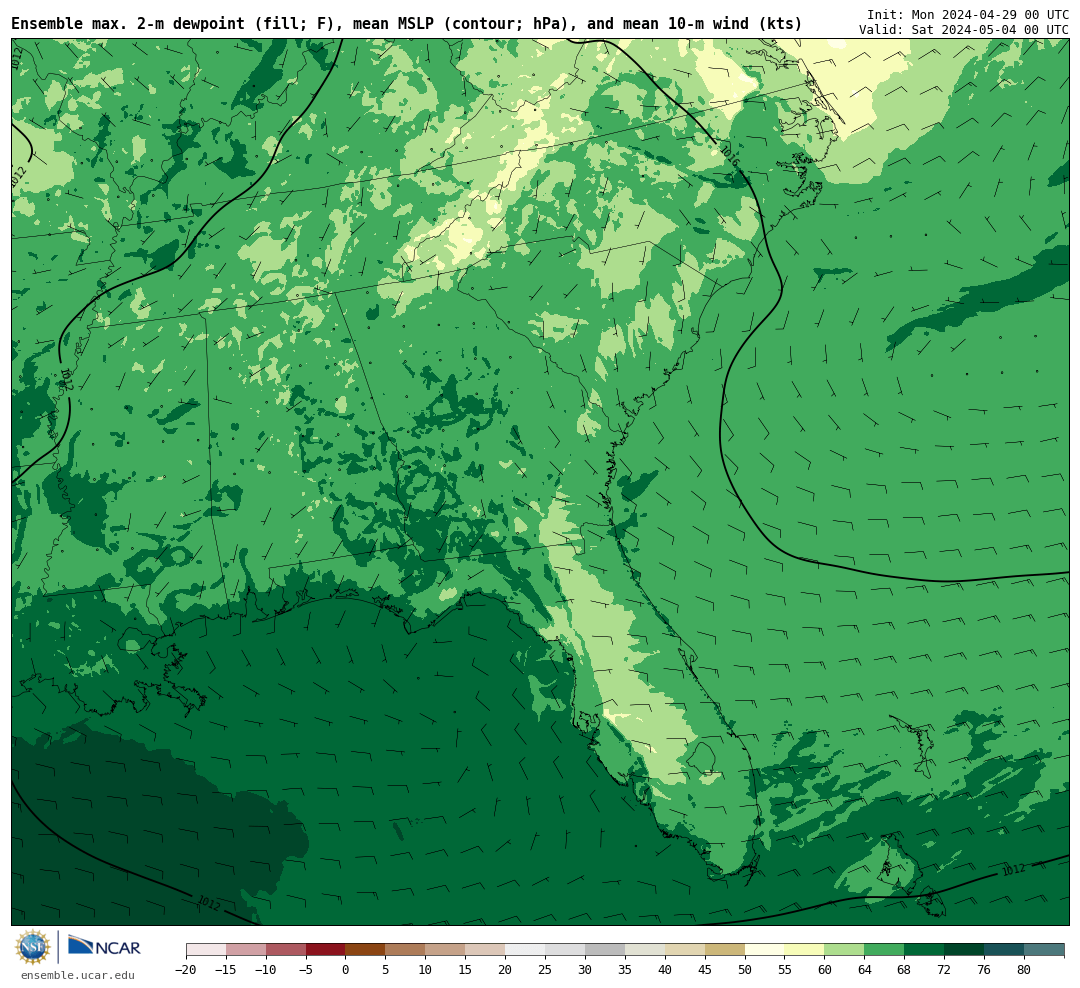Pick the colorbar swatch between -15 and -10
This screenshot has width=1080, height=988.
(x=246, y=950)
